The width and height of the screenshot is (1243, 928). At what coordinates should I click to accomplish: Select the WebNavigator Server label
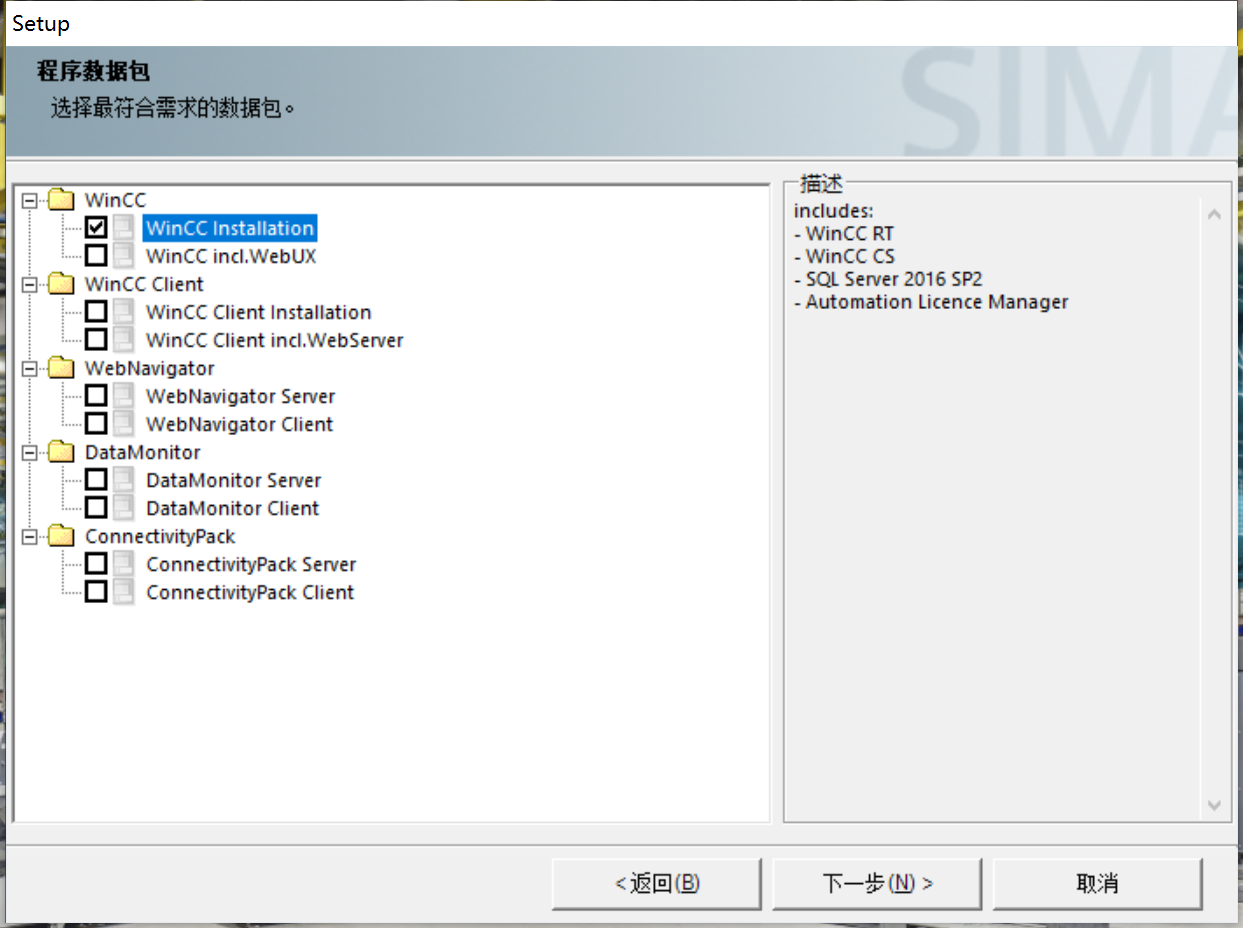[240, 396]
